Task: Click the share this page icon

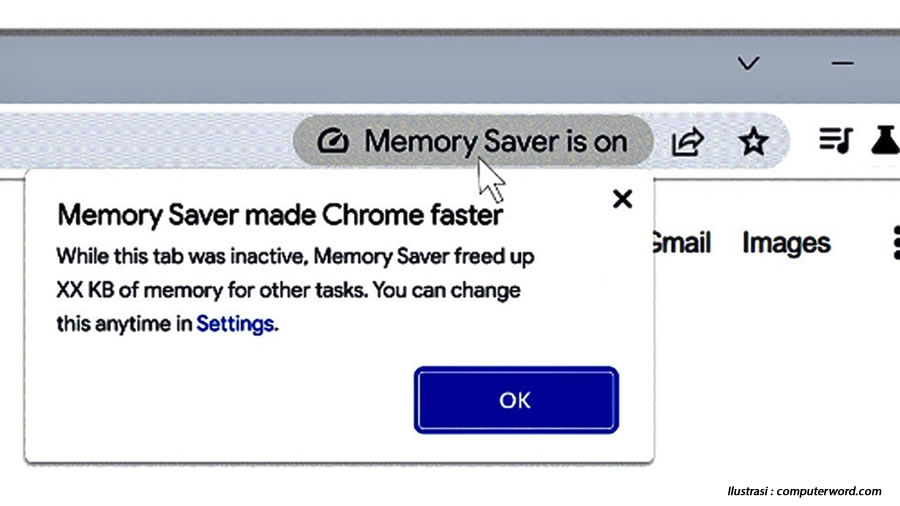Action: [687, 141]
